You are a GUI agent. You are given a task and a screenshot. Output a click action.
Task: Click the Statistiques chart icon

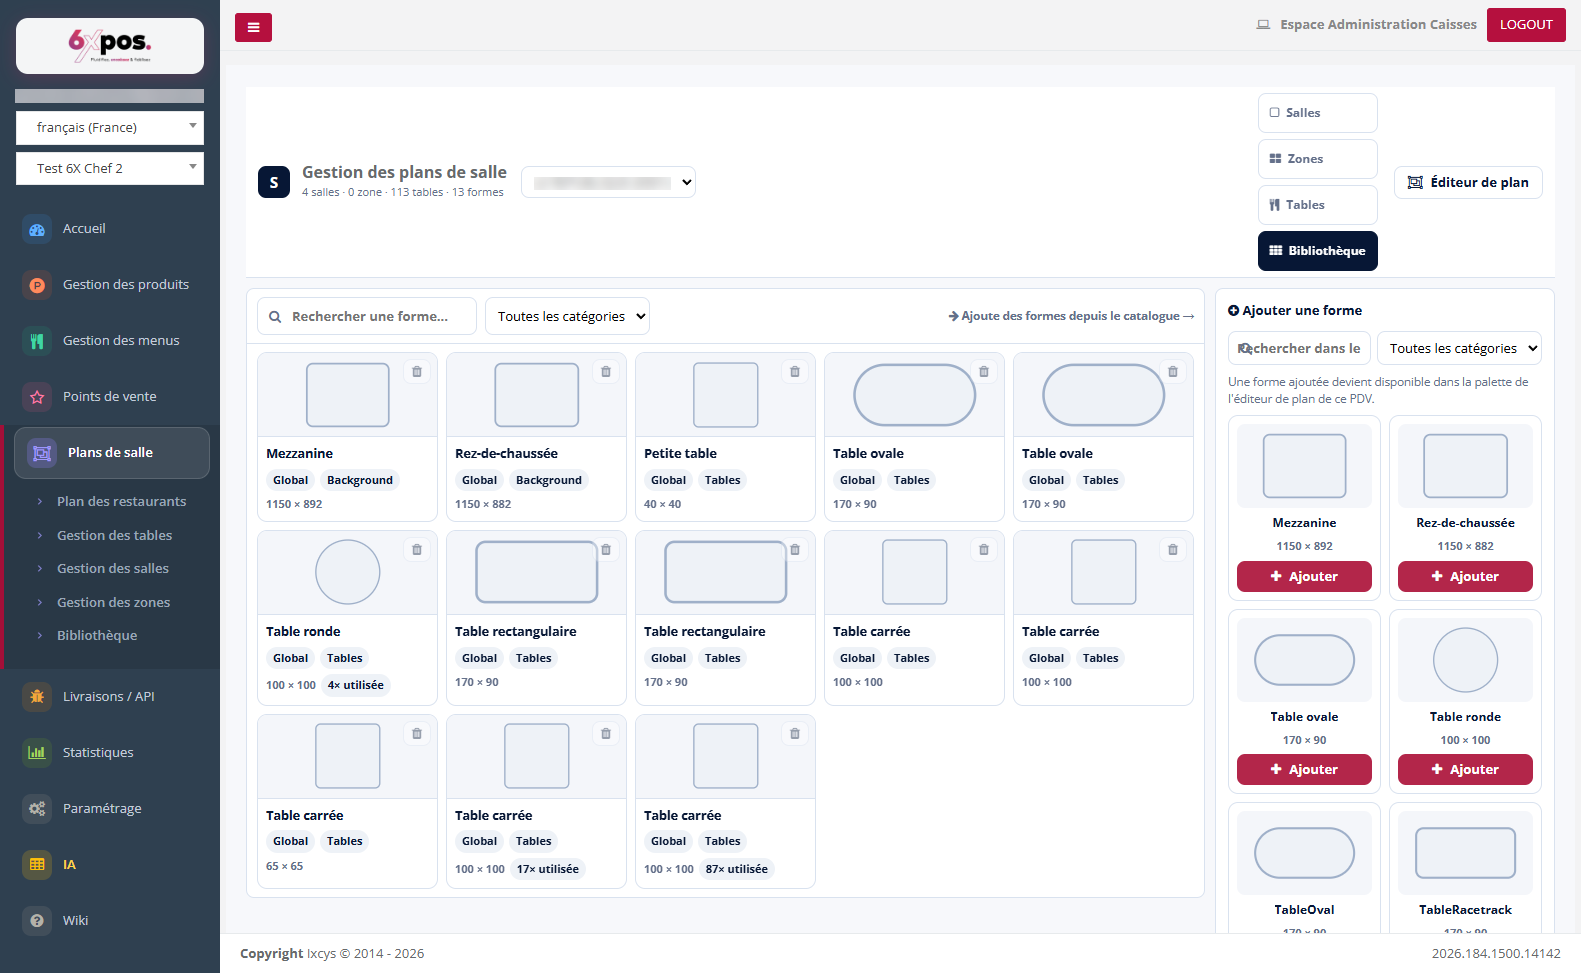pyautogui.click(x=37, y=753)
